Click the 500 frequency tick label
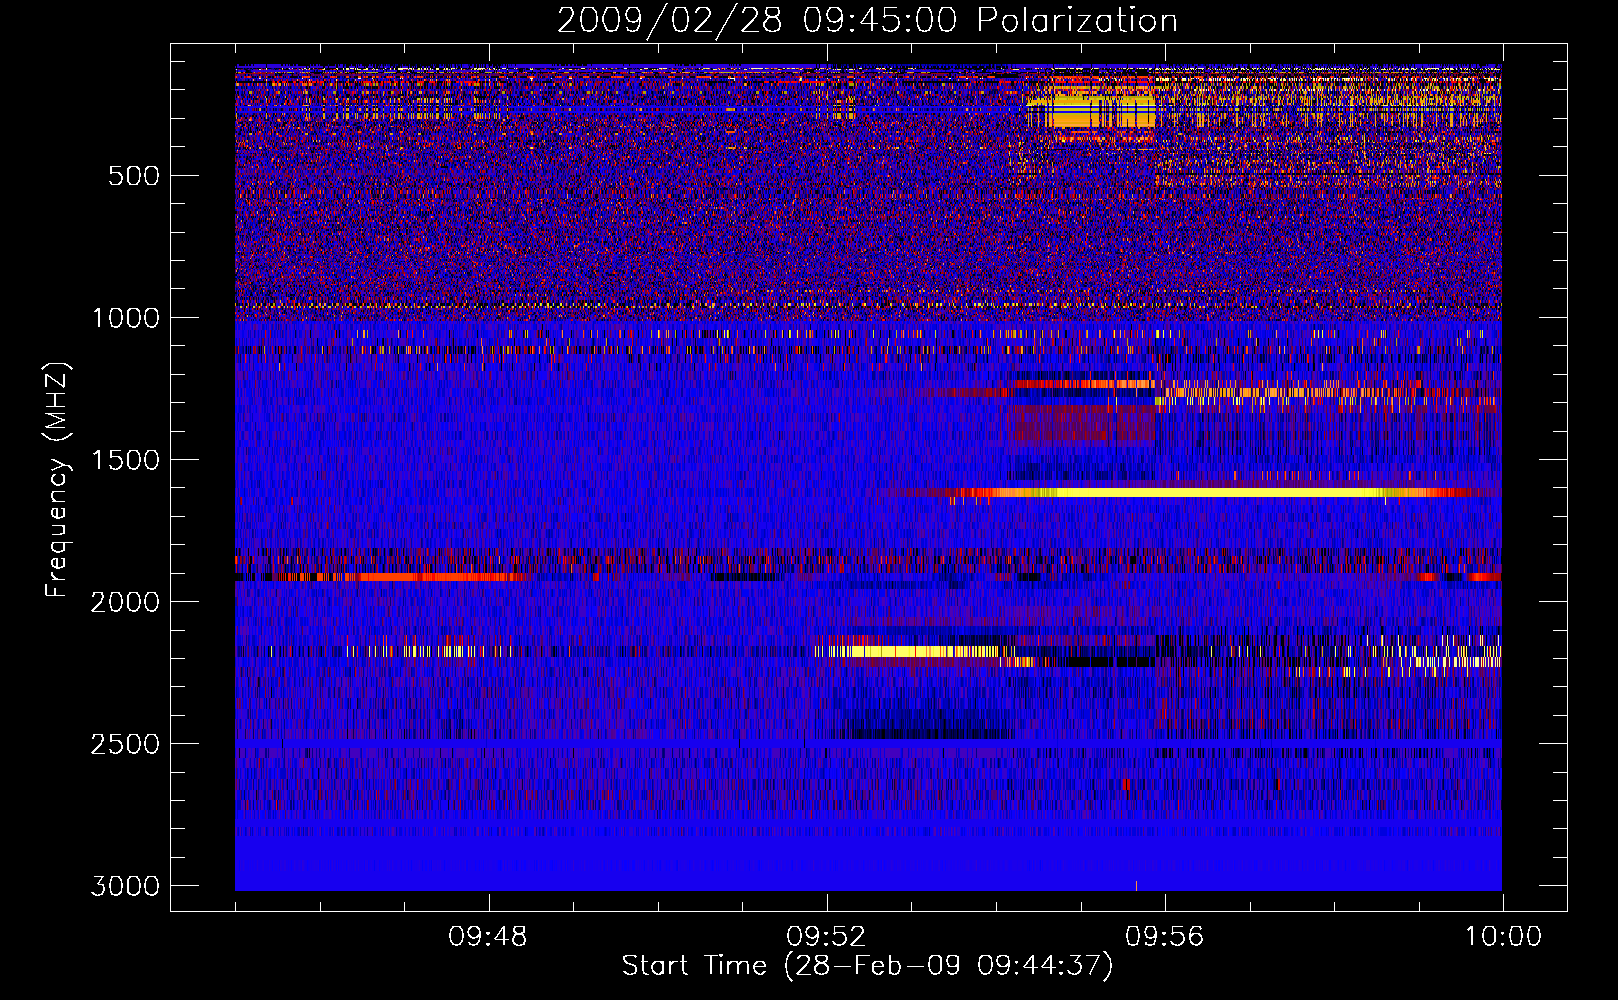Viewport: 1618px width, 1000px height. [x=134, y=176]
